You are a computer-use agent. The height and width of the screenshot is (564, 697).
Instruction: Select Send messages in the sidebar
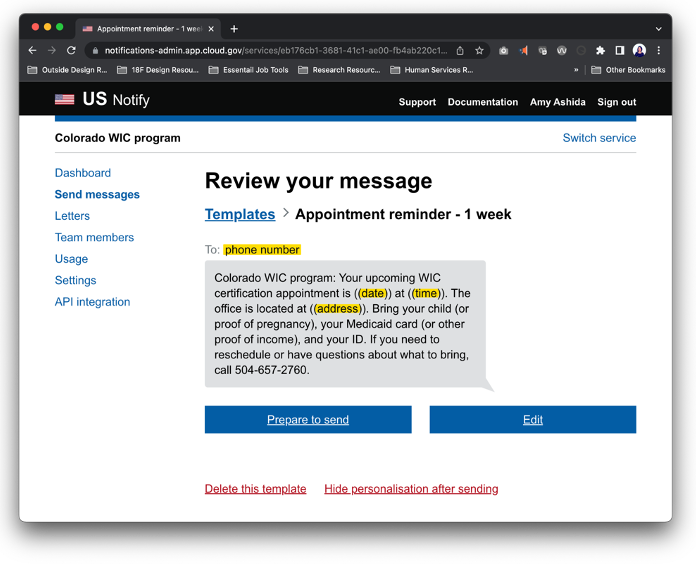click(x=97, y=194)
